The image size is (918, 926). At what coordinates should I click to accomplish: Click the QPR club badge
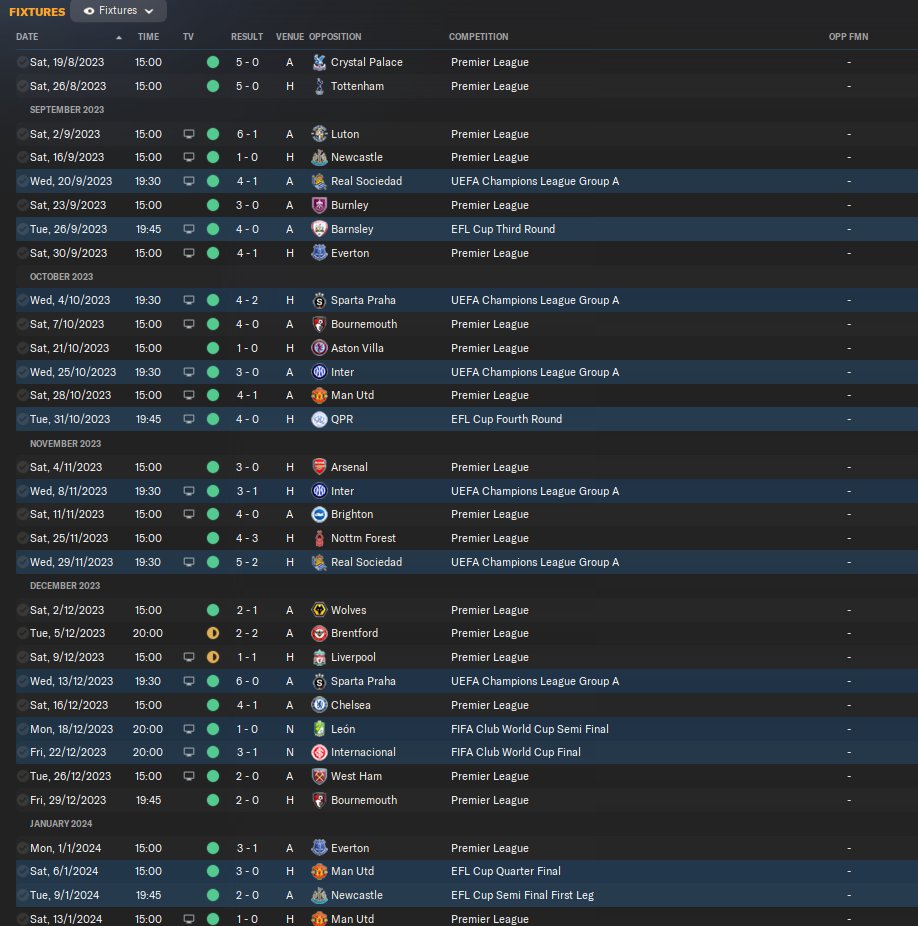(319, 419)
